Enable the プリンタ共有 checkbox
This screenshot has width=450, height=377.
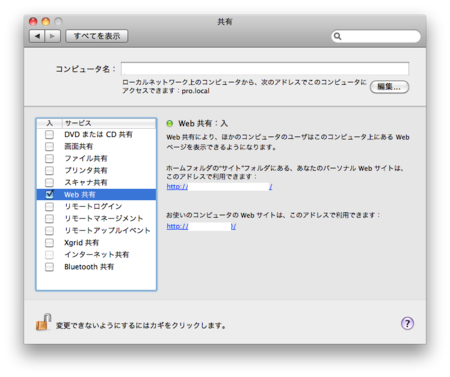49,170
